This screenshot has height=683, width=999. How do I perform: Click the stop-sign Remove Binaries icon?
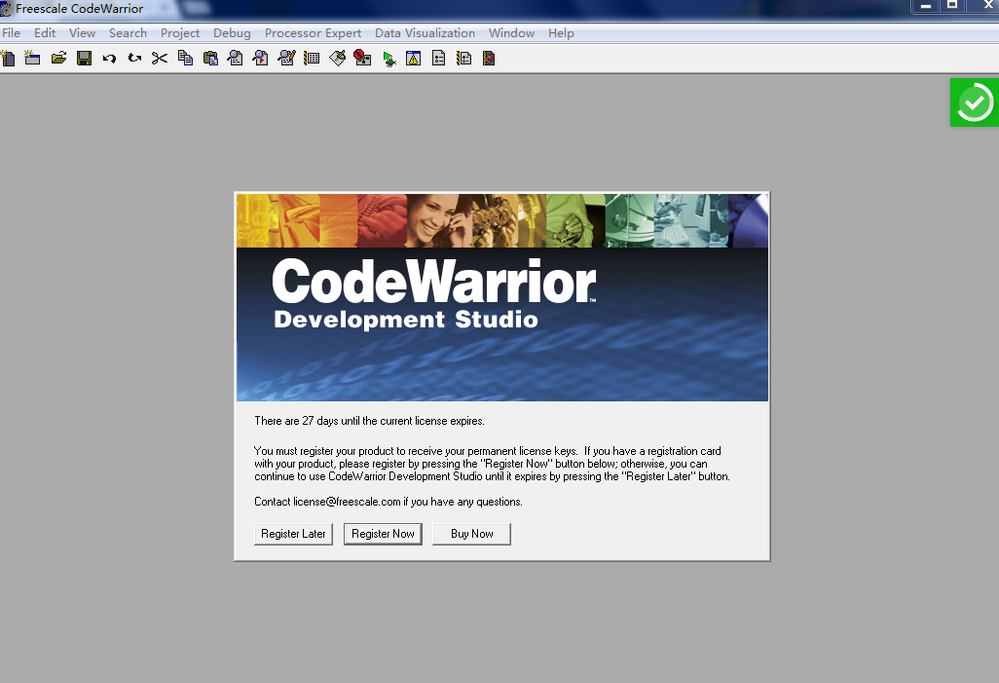(x=361, y=58)
